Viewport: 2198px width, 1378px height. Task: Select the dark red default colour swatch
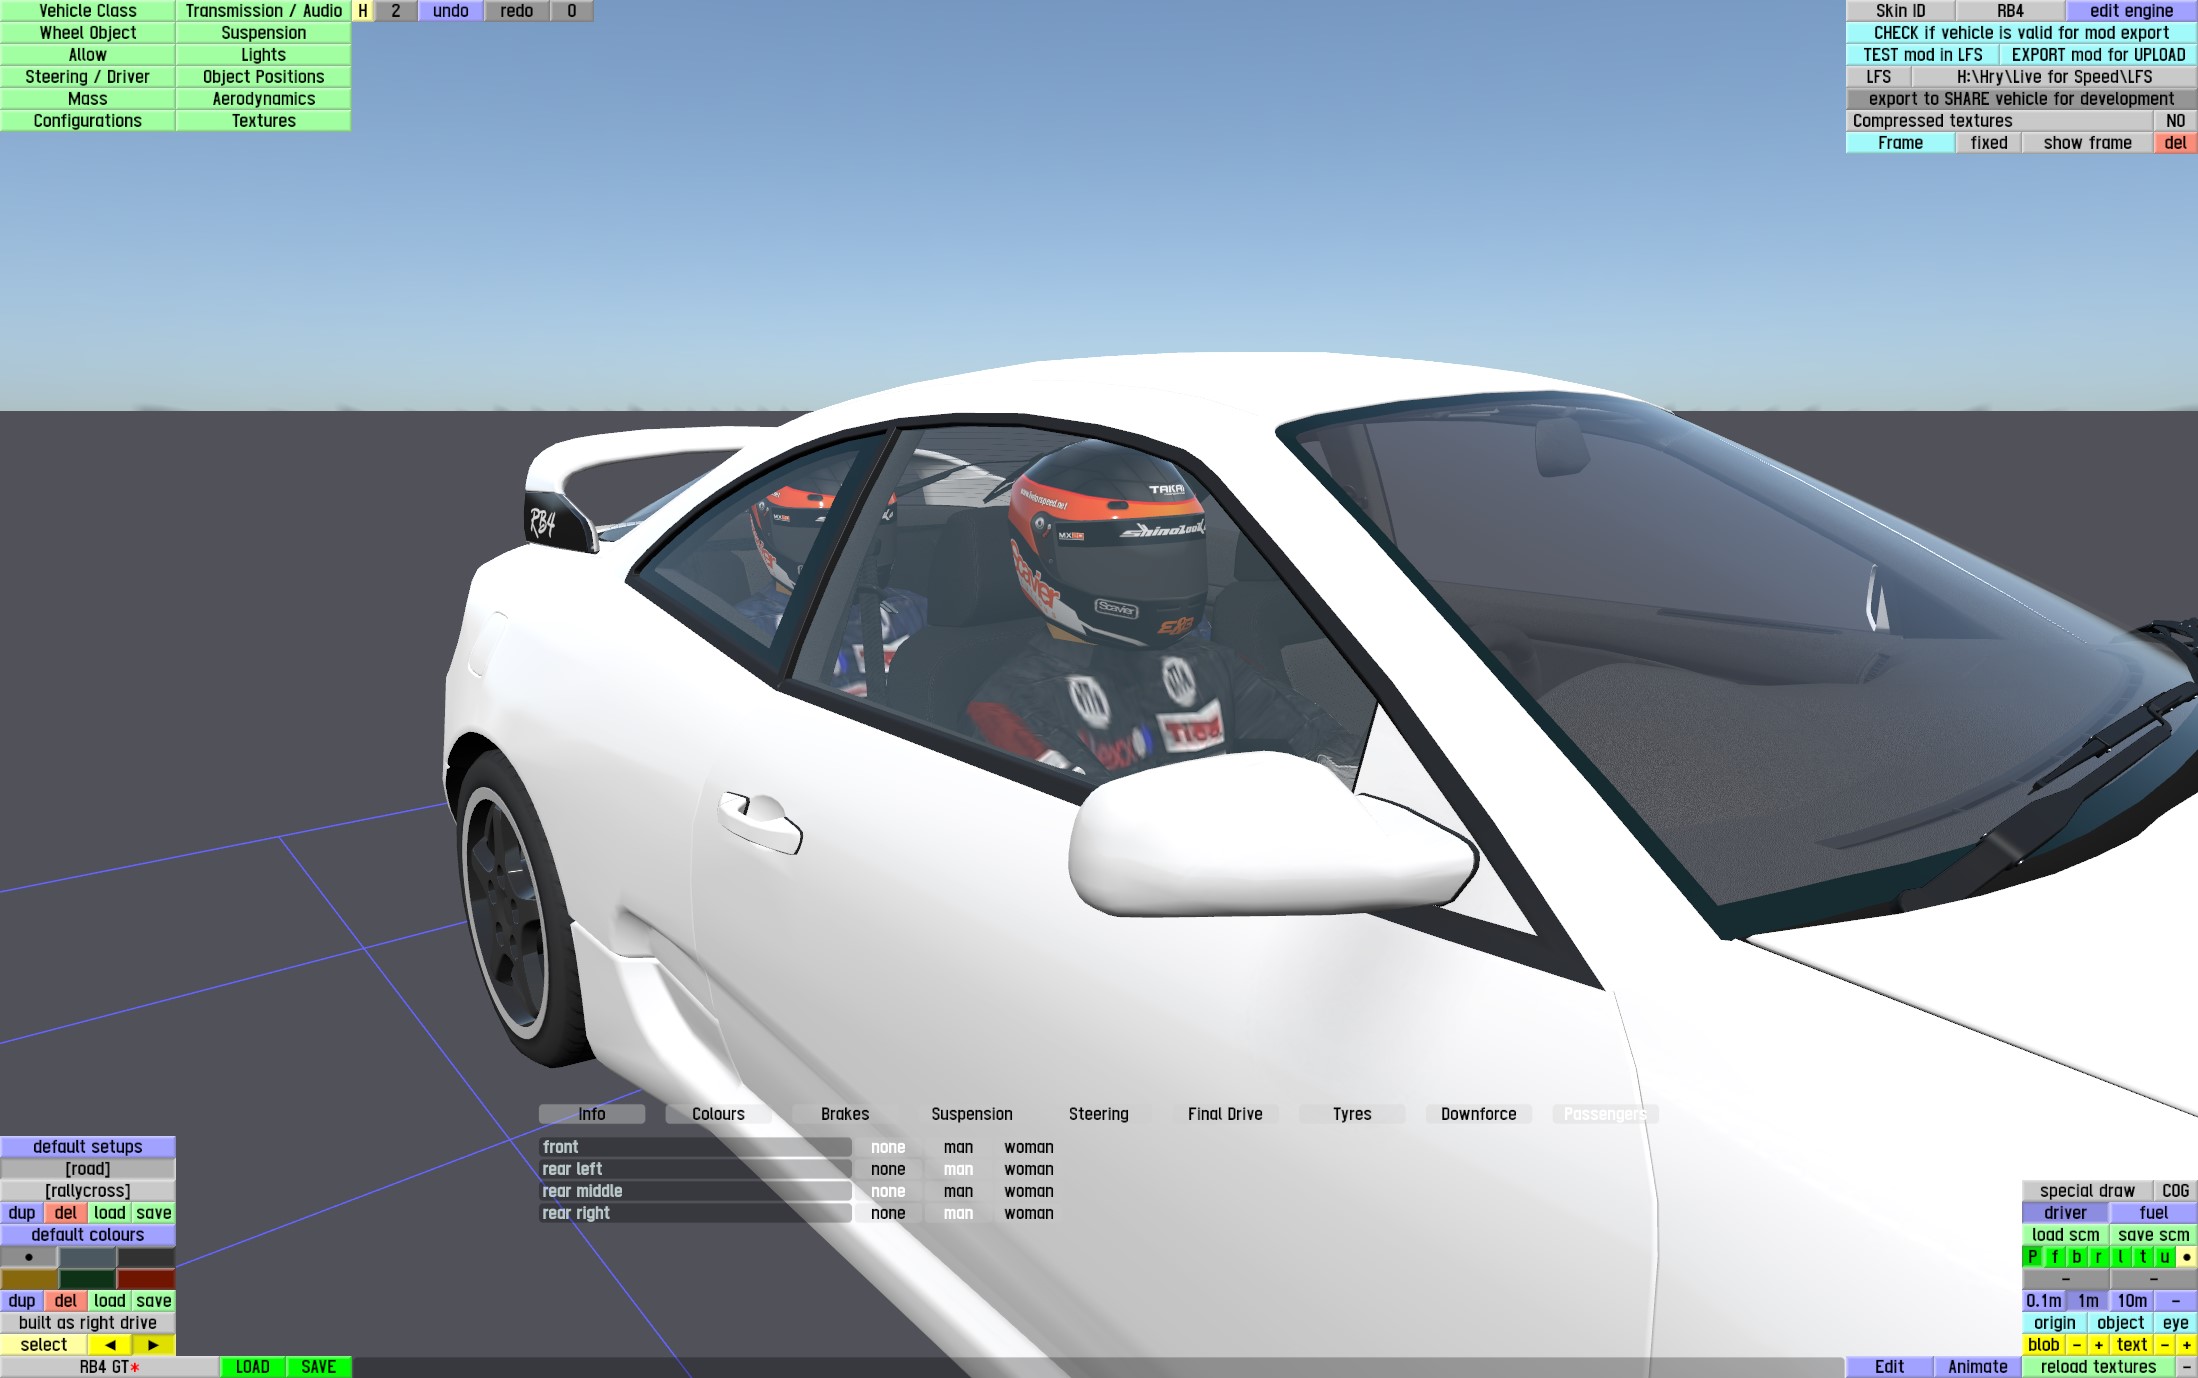point(146,1279)
